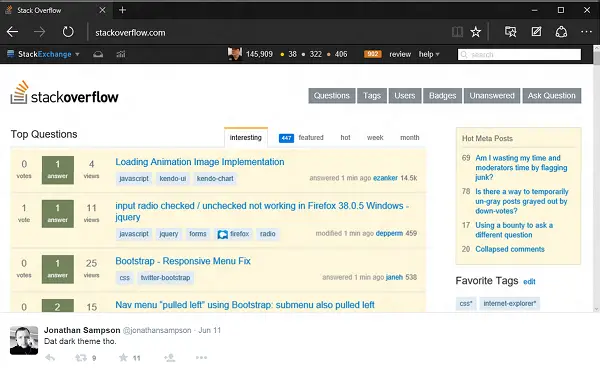This screenshot has width=600, height=376.
Task: Open Jonathan Sampson's tweet avatar
Action: 24,340
